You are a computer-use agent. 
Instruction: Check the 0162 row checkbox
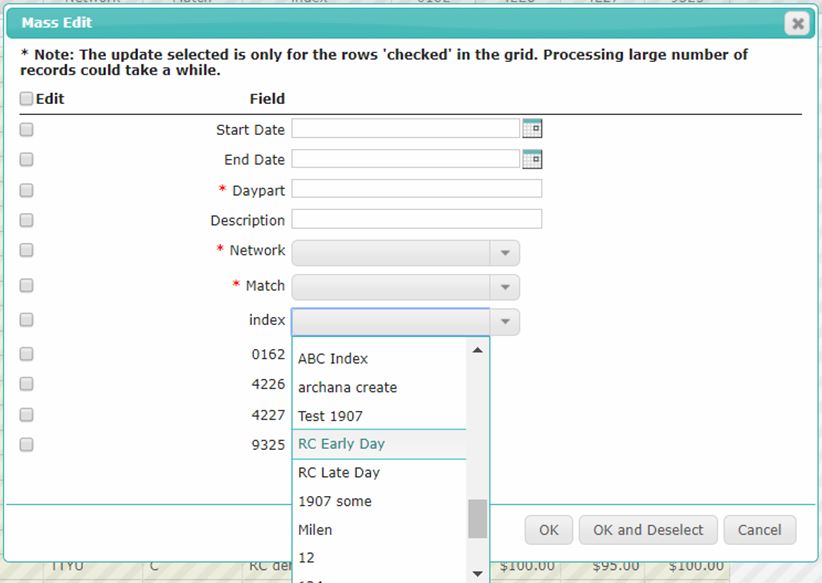coord(26,354)
